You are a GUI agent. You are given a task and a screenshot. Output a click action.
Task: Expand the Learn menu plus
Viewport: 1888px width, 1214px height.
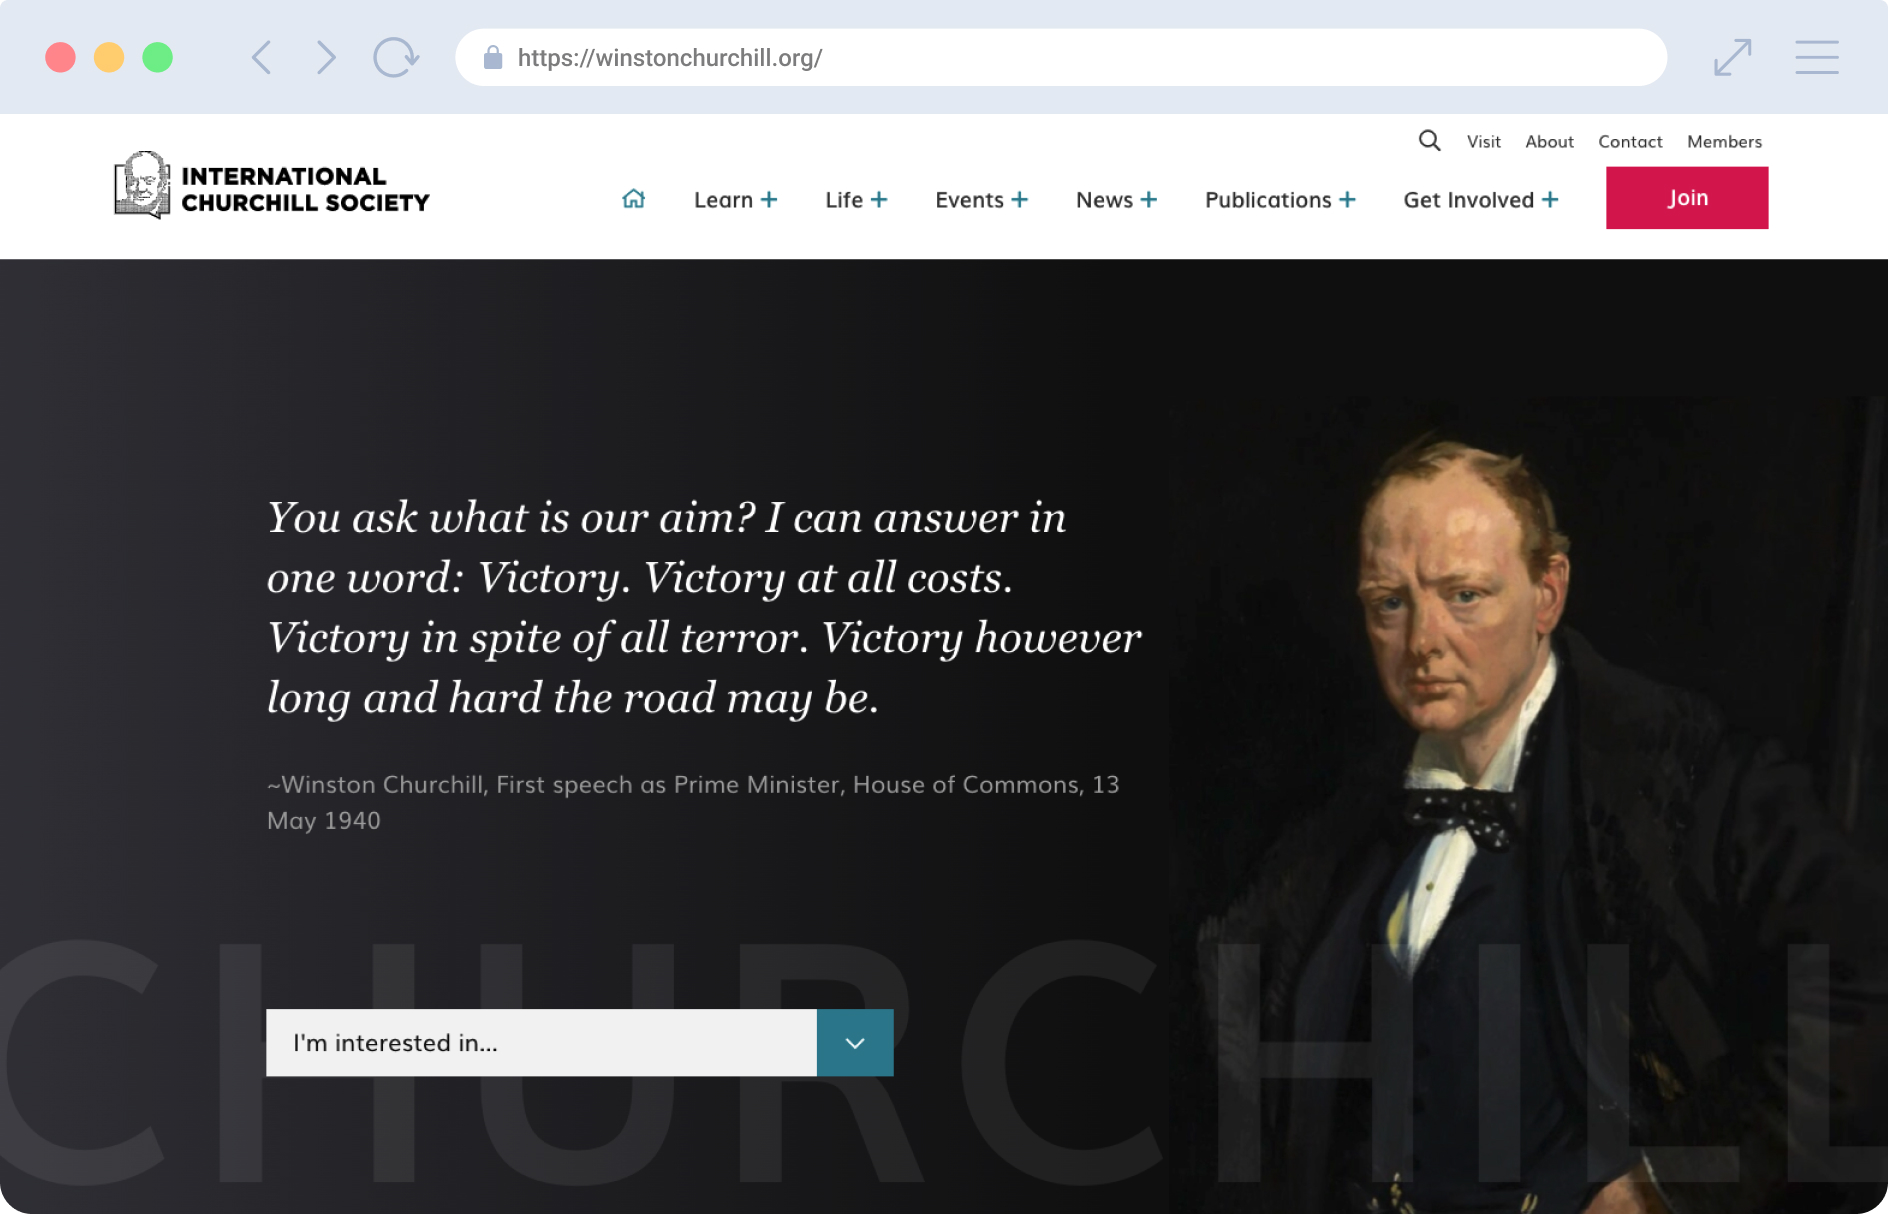(x=768, y=199)
